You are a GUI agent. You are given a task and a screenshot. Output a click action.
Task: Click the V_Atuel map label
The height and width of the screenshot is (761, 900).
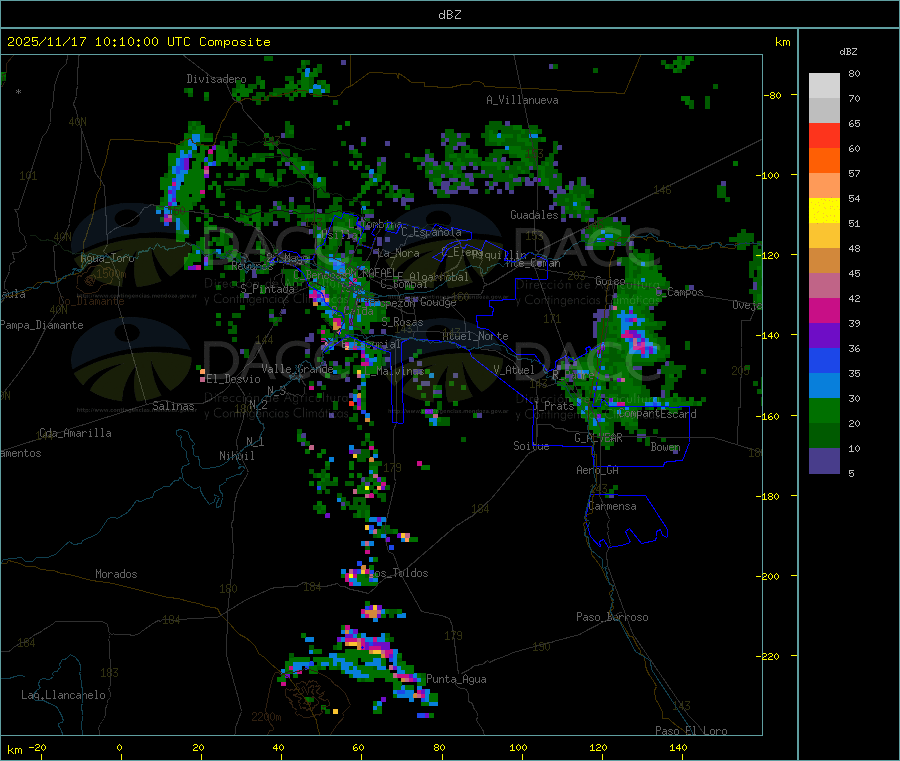(514, 370)
